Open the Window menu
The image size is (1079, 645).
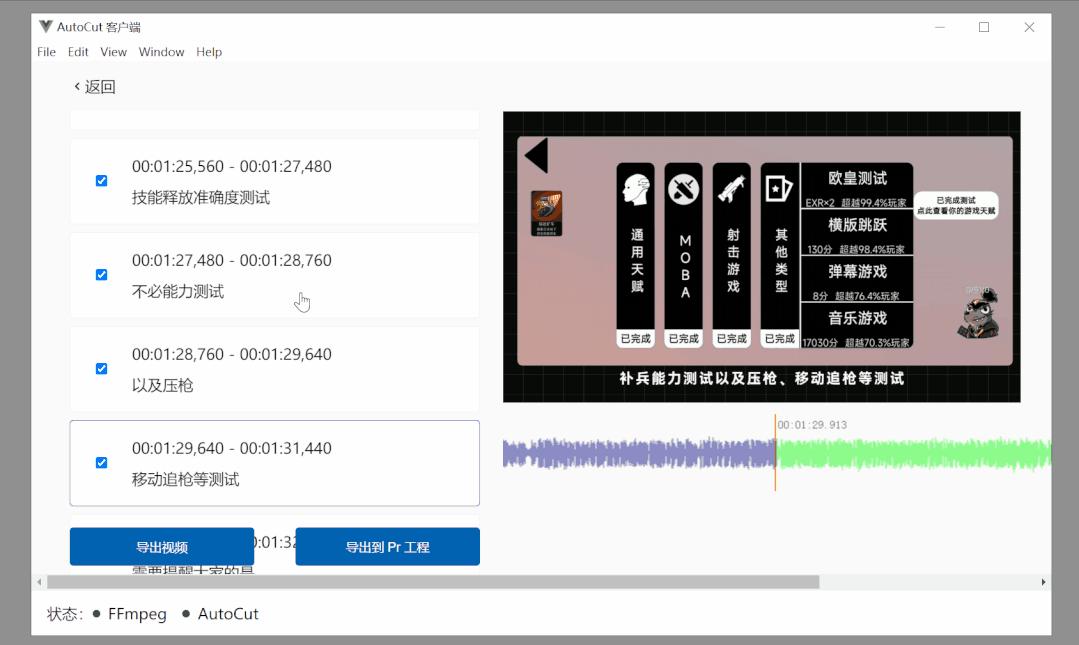161,52
